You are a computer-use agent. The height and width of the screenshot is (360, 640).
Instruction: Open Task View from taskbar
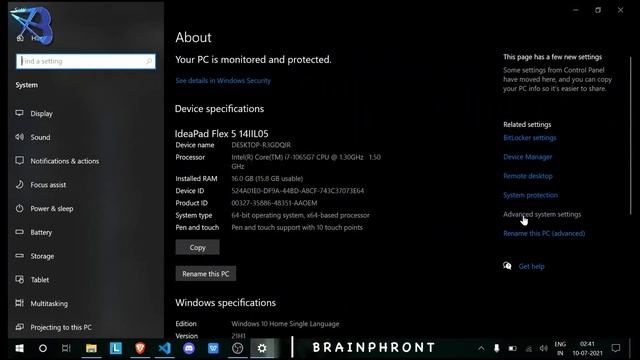click(x=66, y=348)
